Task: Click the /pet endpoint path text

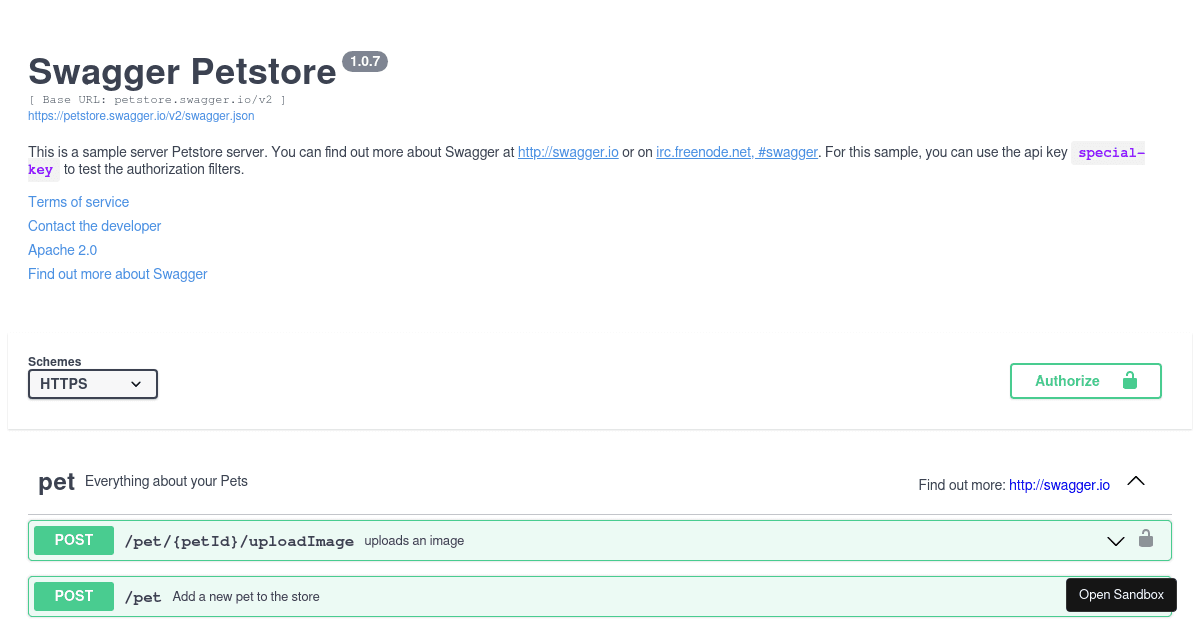Action: [143, 597]
